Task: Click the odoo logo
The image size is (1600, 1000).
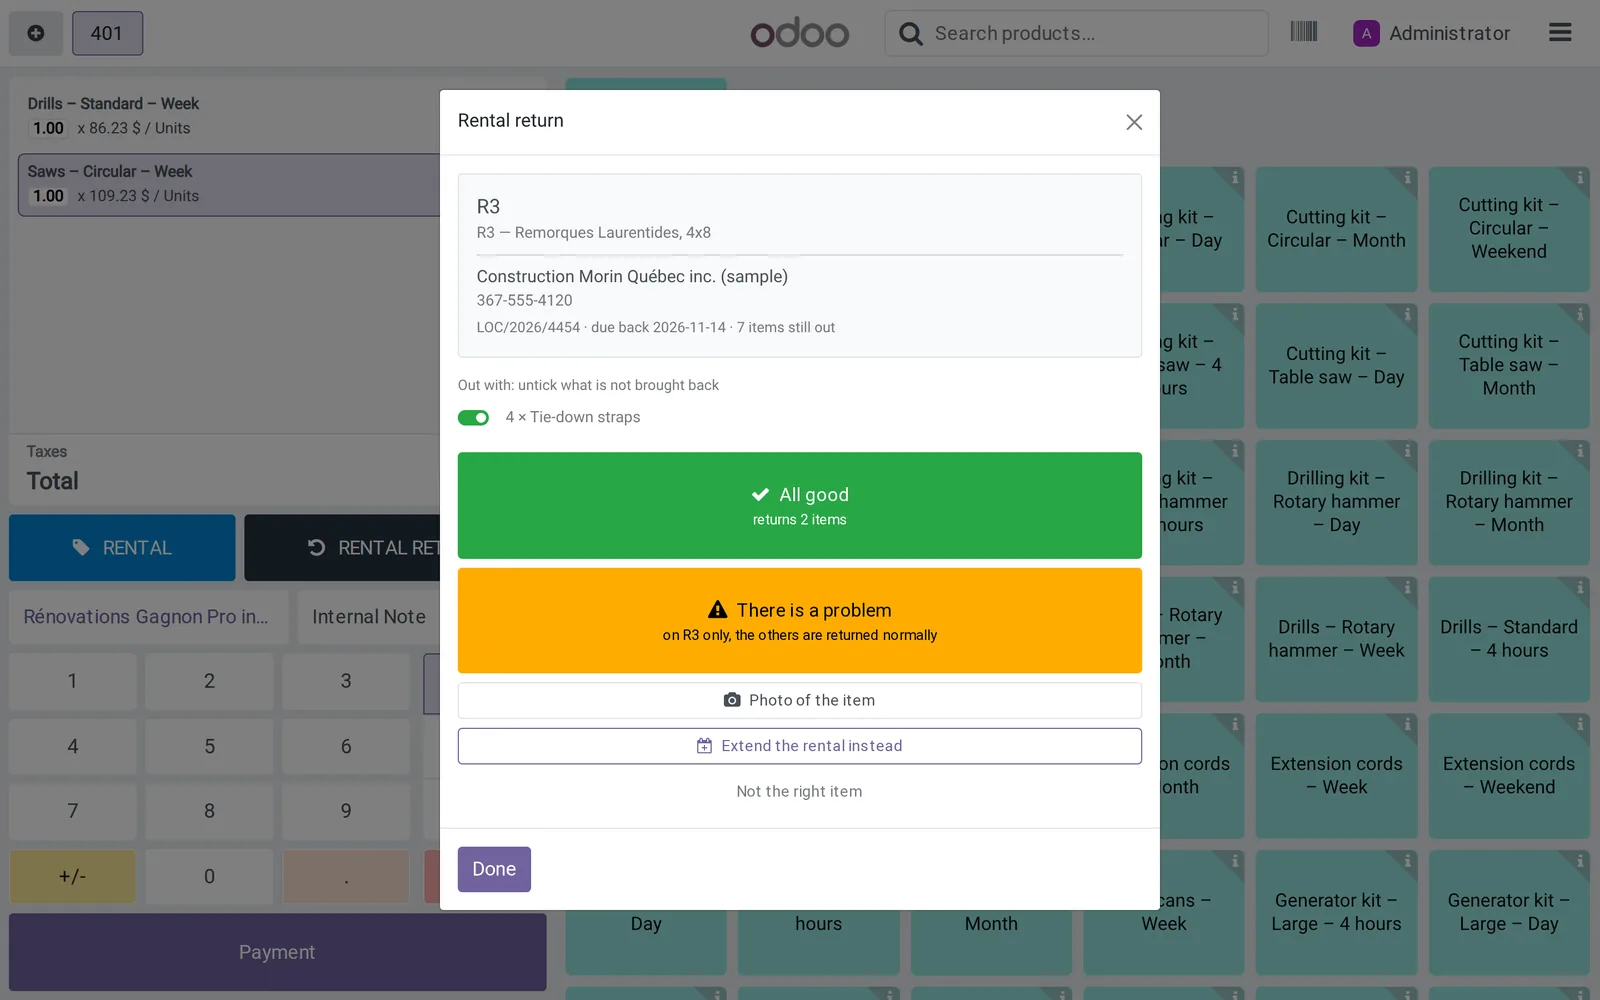Action: (800, 33)
